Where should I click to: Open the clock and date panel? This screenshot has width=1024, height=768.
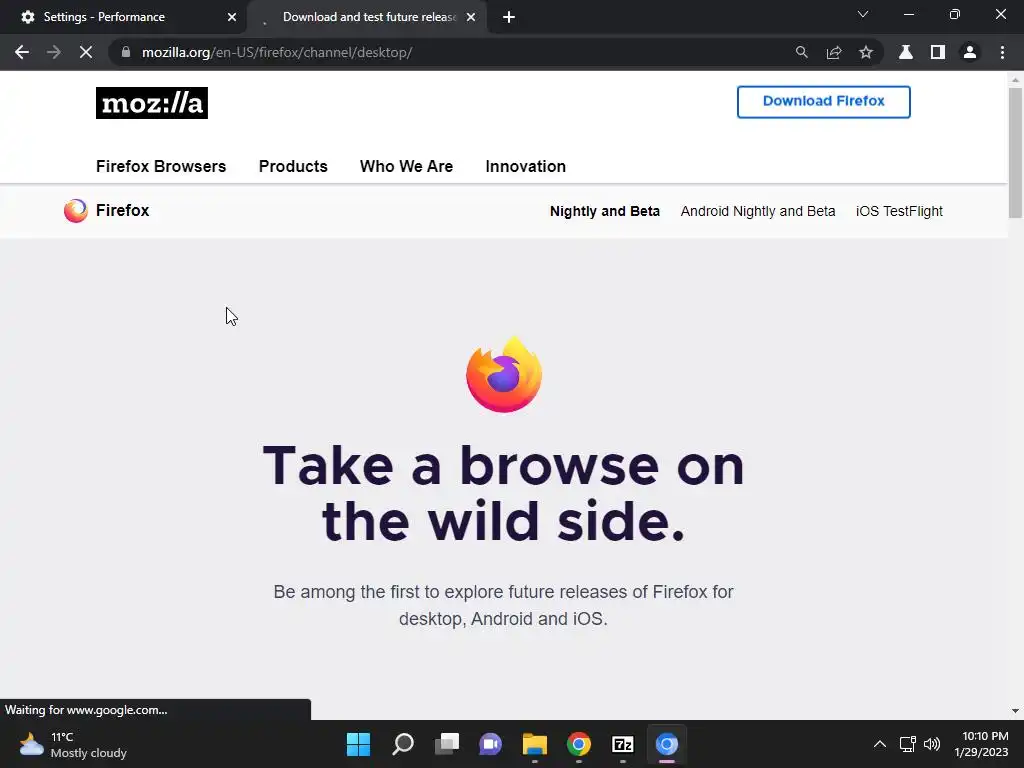[981, 744]
